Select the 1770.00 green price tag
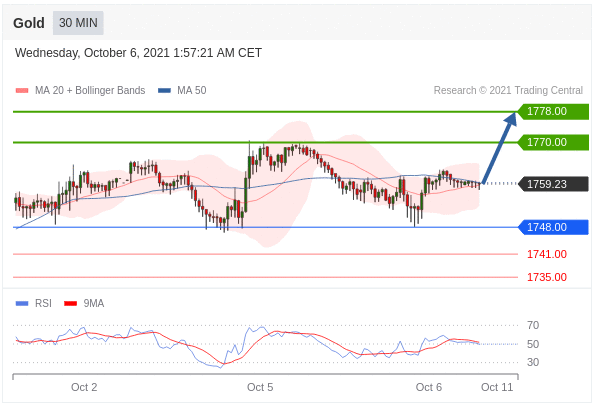The image size is (592, 409). click(553, 142)
